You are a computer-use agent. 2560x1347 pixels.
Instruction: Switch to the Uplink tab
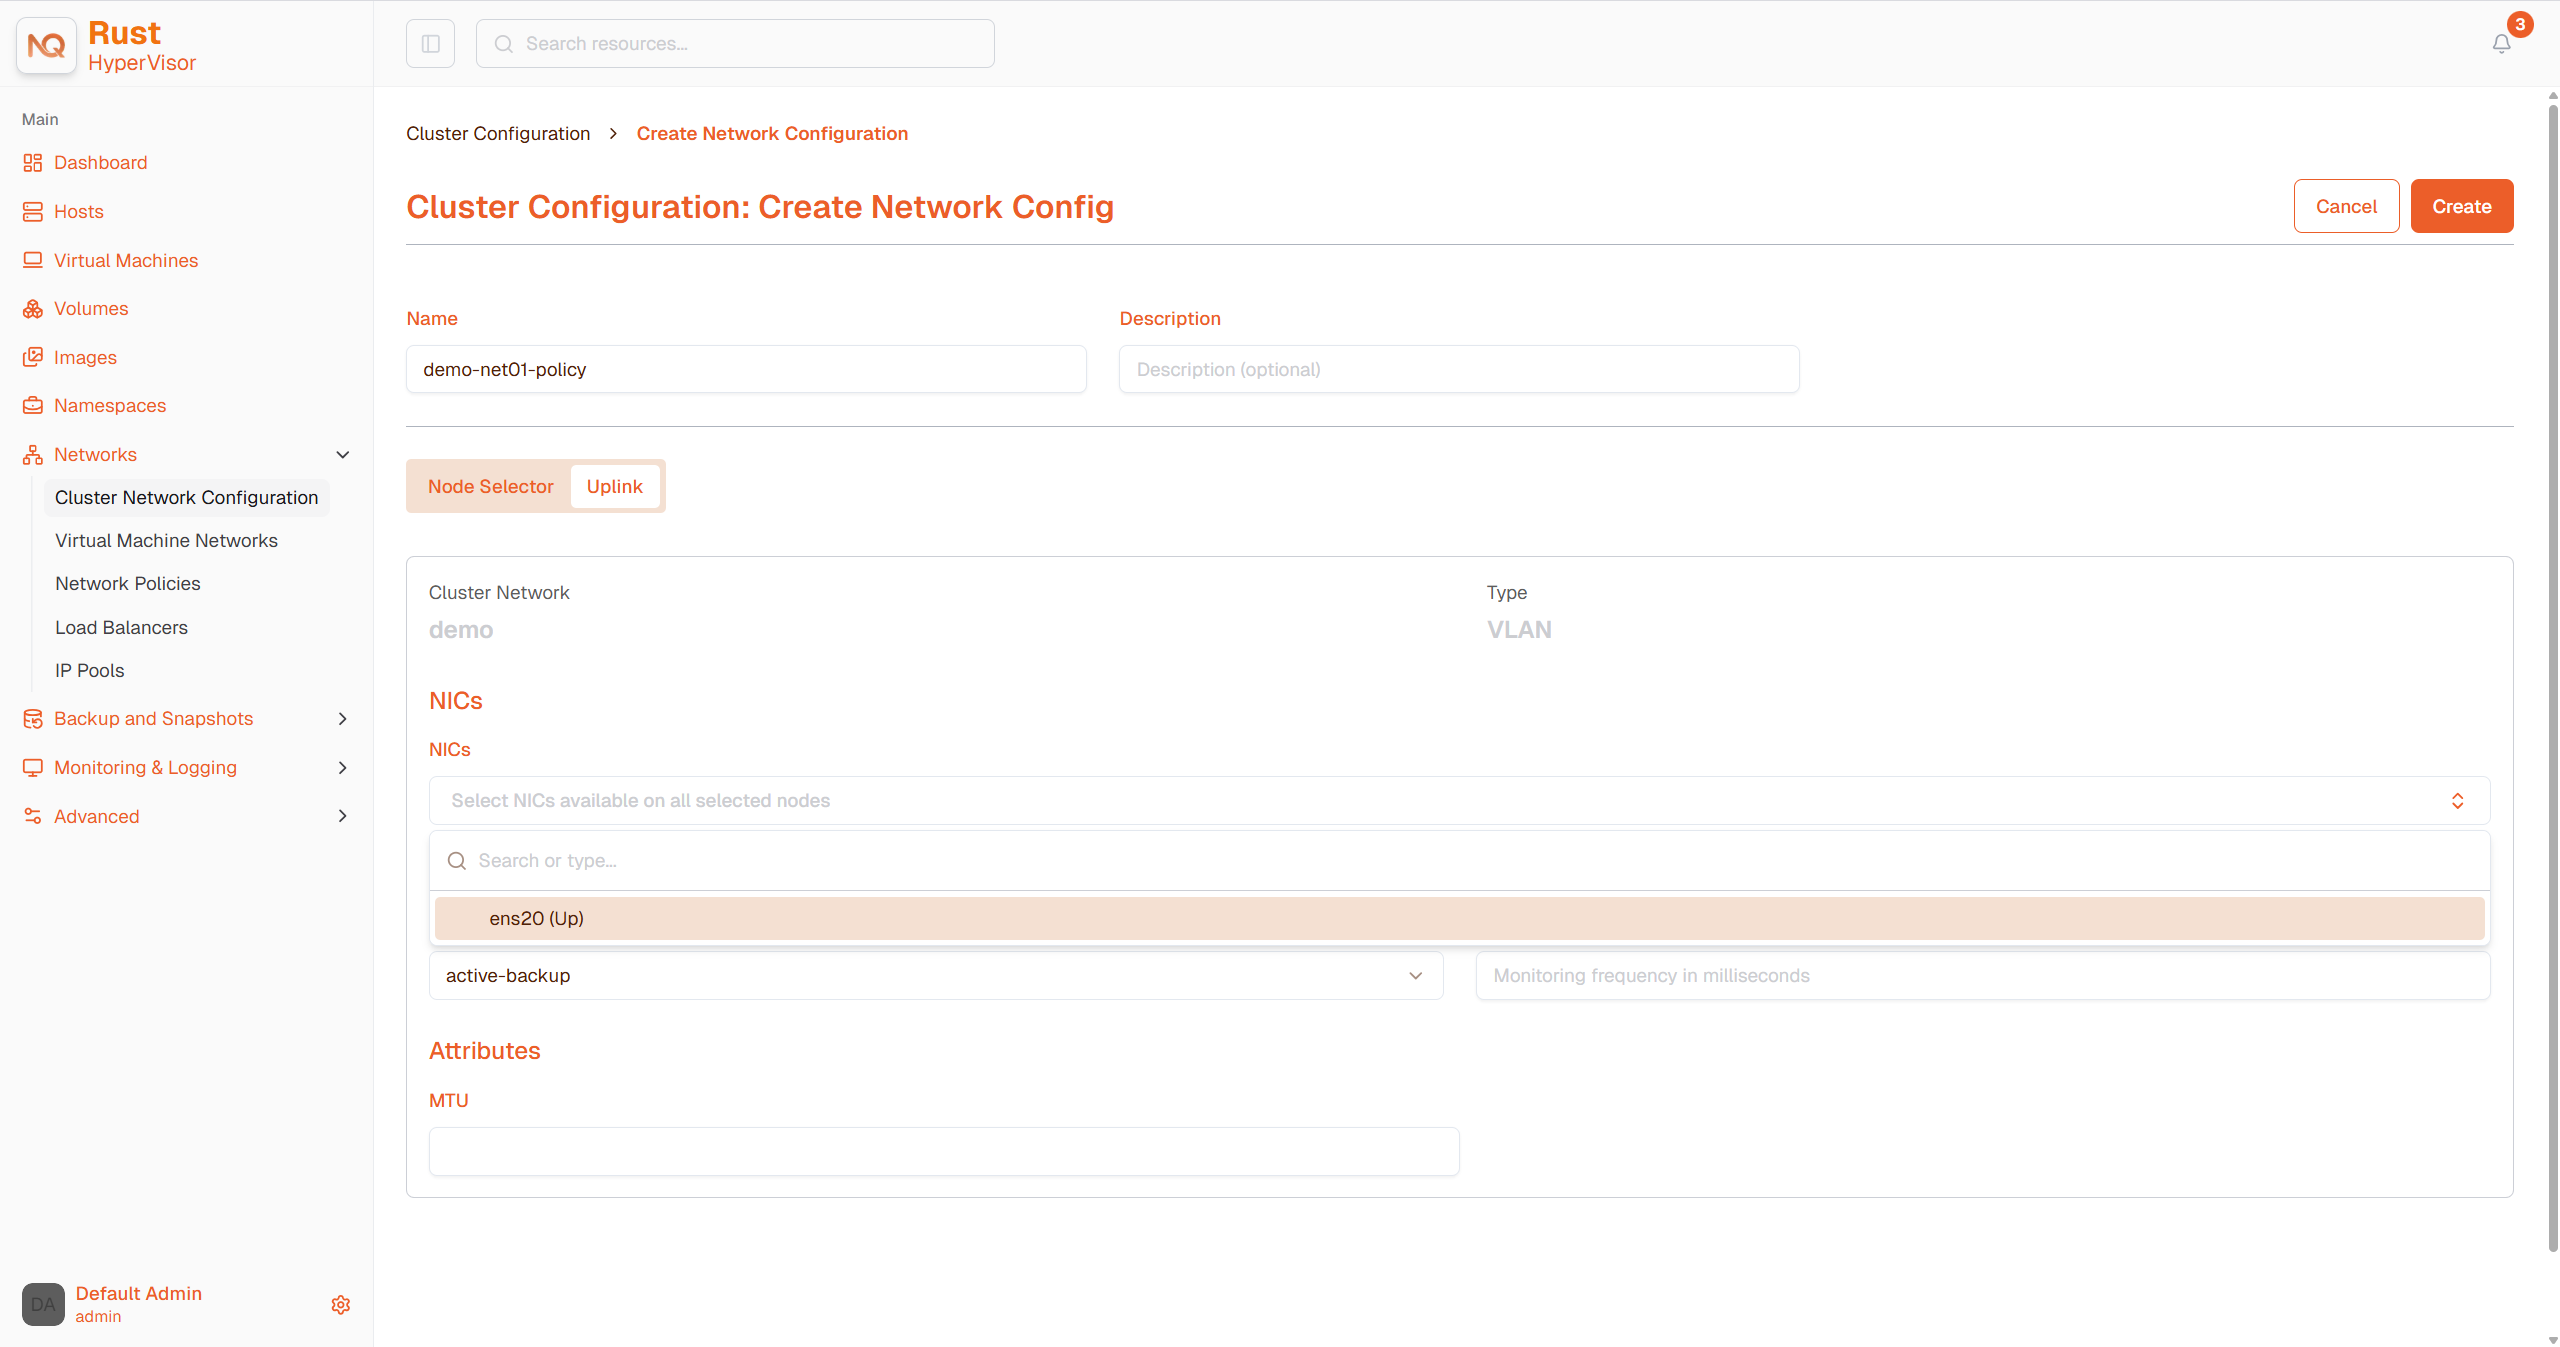point(615,487)
